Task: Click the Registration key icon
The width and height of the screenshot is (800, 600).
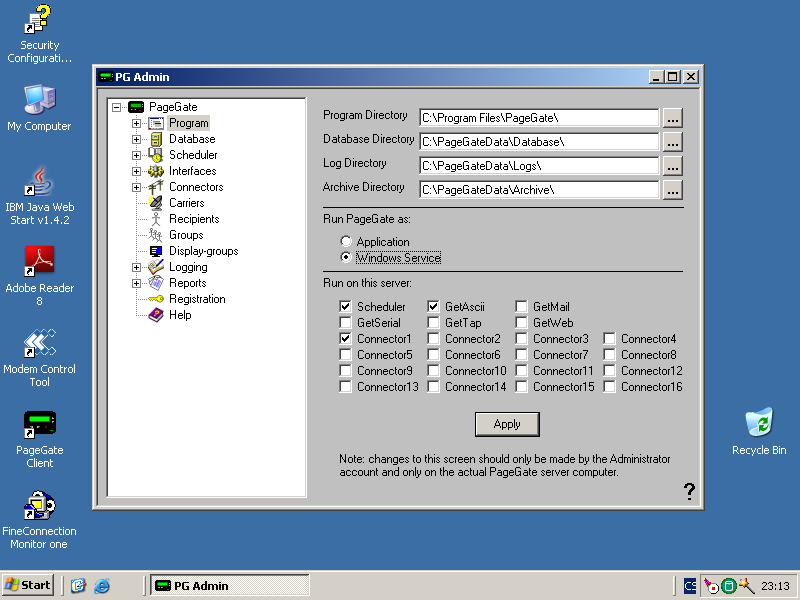Action: pos(156,299)
